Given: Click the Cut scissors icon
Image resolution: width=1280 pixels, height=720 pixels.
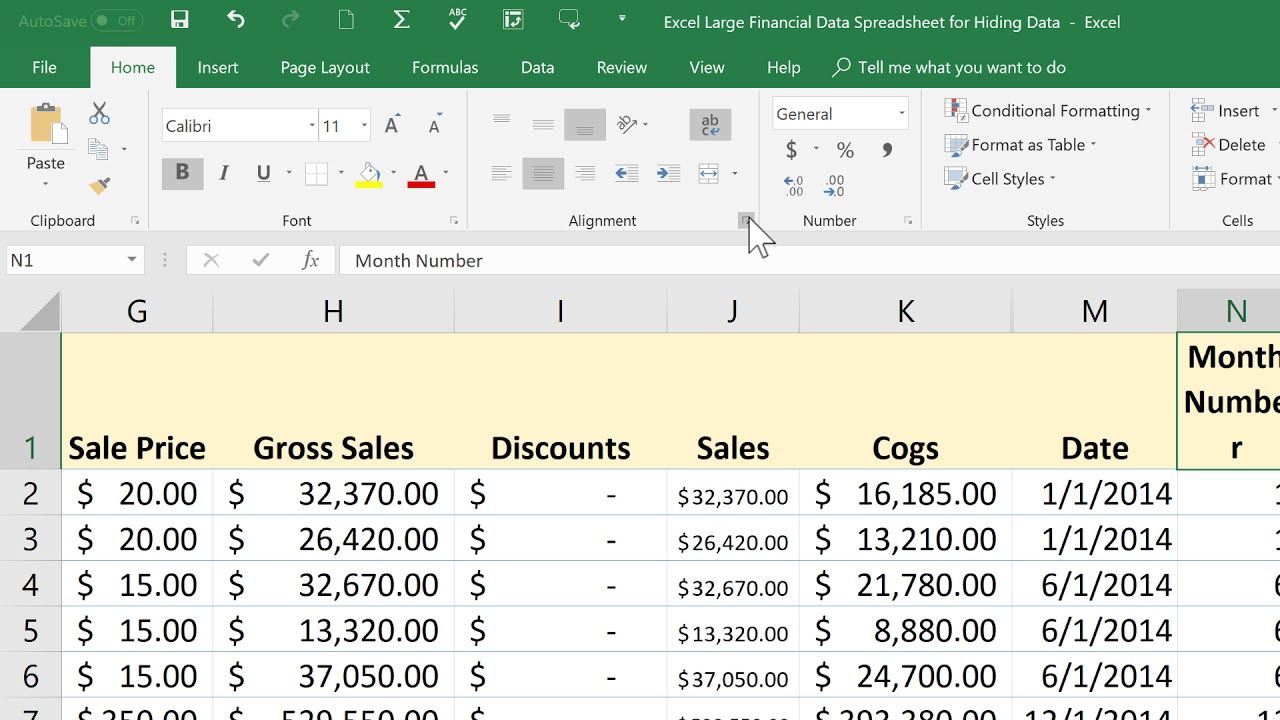Looking at the screenshot, I should tap(99, 113).
